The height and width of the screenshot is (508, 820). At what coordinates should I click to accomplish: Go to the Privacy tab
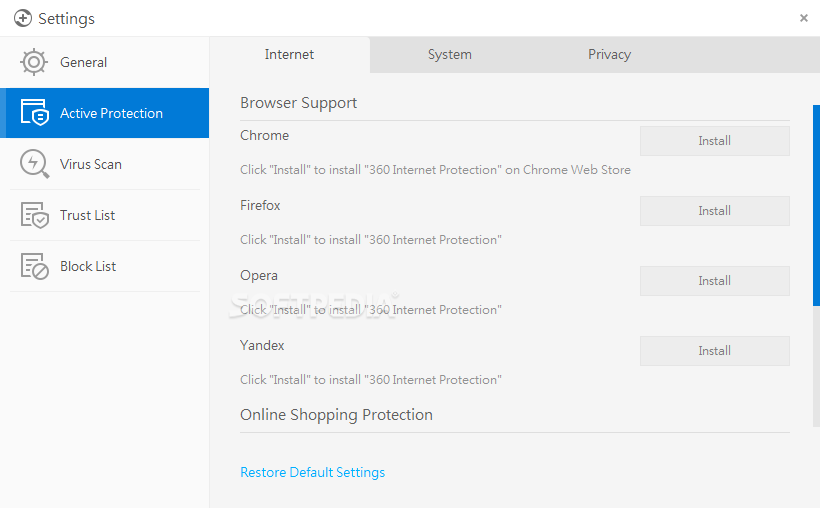coord(609,55)
